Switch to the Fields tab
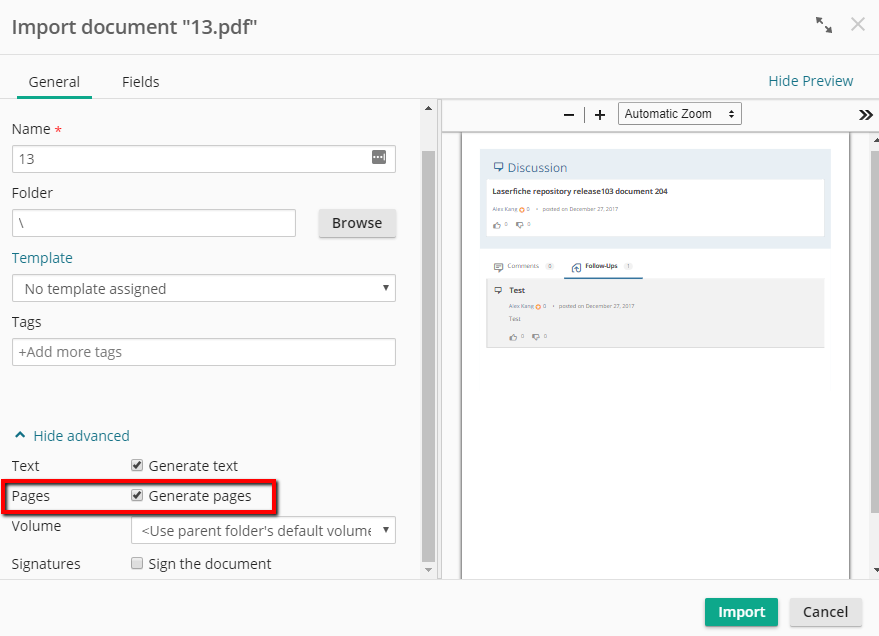This screenshot has height=636, width=879. coord(141,82)
